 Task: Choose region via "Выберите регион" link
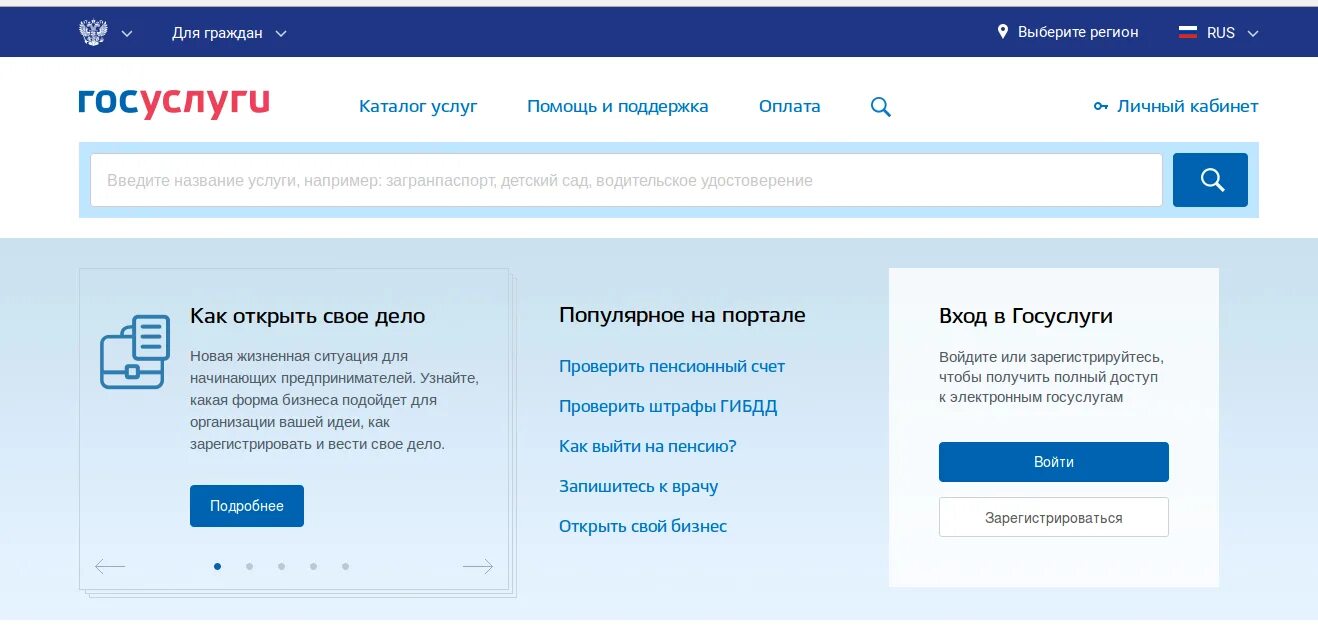[x=1078, y=32]
